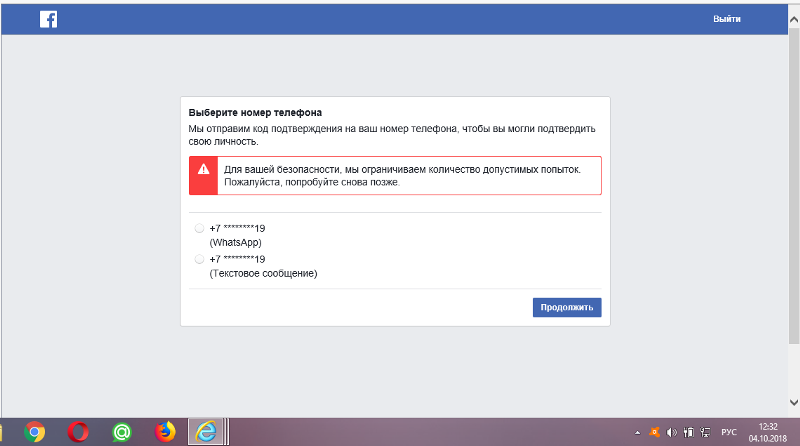Viewport: 800px width, 446px height.
Task: Click the scrollbar up arrow
Action: point(794,19)
